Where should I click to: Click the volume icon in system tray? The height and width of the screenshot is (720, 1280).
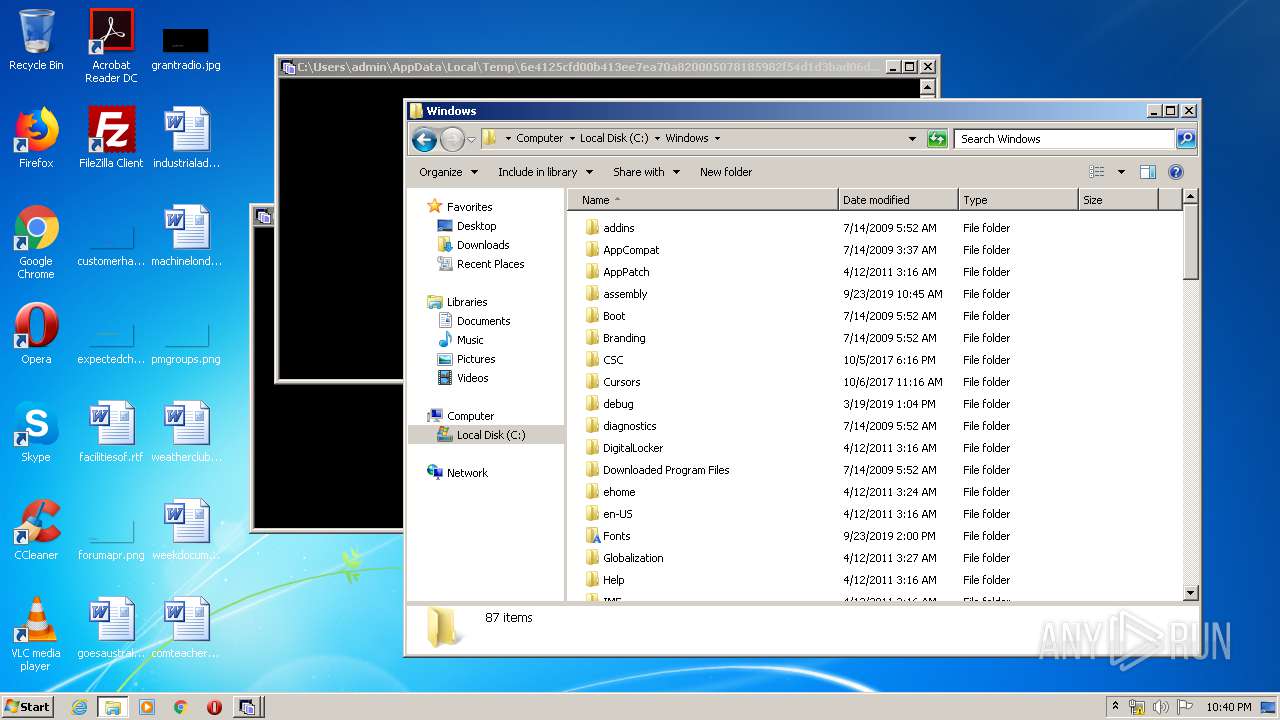pyautogui.click(x=1160, y=707)
